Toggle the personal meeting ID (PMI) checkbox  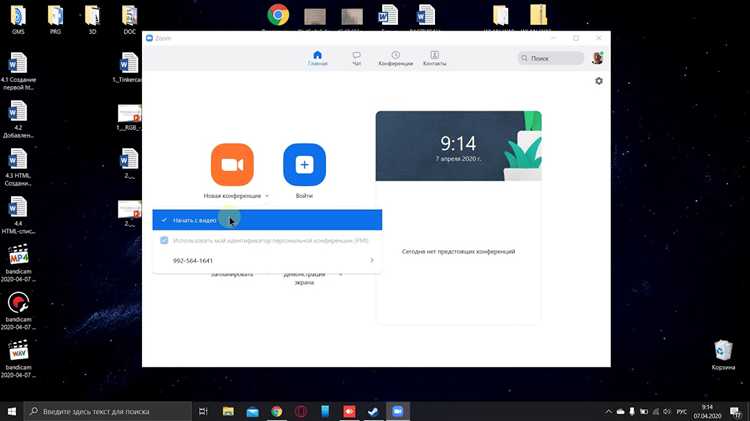click(x=164, y=240)
